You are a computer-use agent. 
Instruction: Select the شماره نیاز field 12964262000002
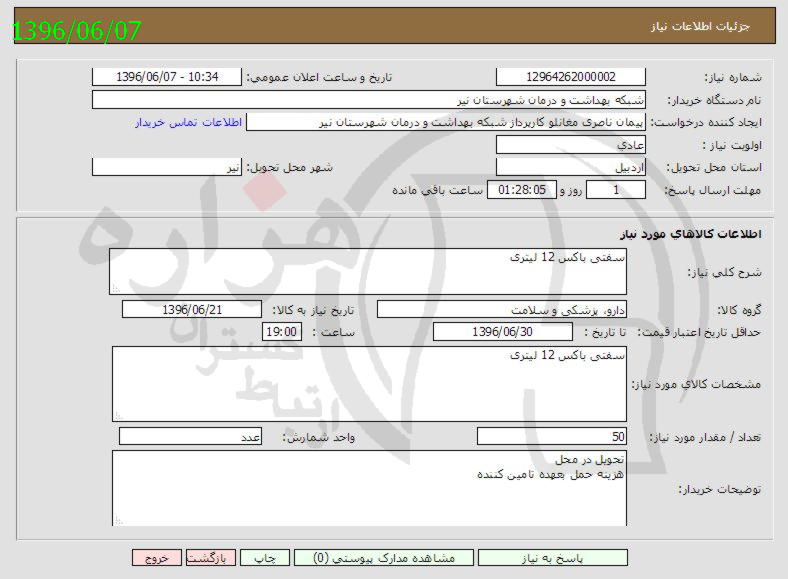point(570,77)
